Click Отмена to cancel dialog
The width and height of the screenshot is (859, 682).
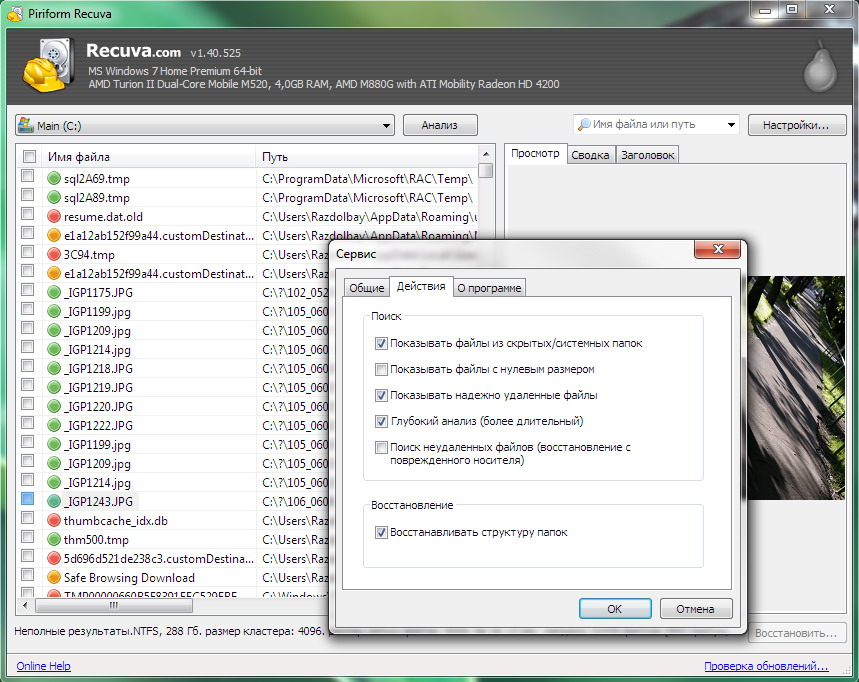(695, 609)
